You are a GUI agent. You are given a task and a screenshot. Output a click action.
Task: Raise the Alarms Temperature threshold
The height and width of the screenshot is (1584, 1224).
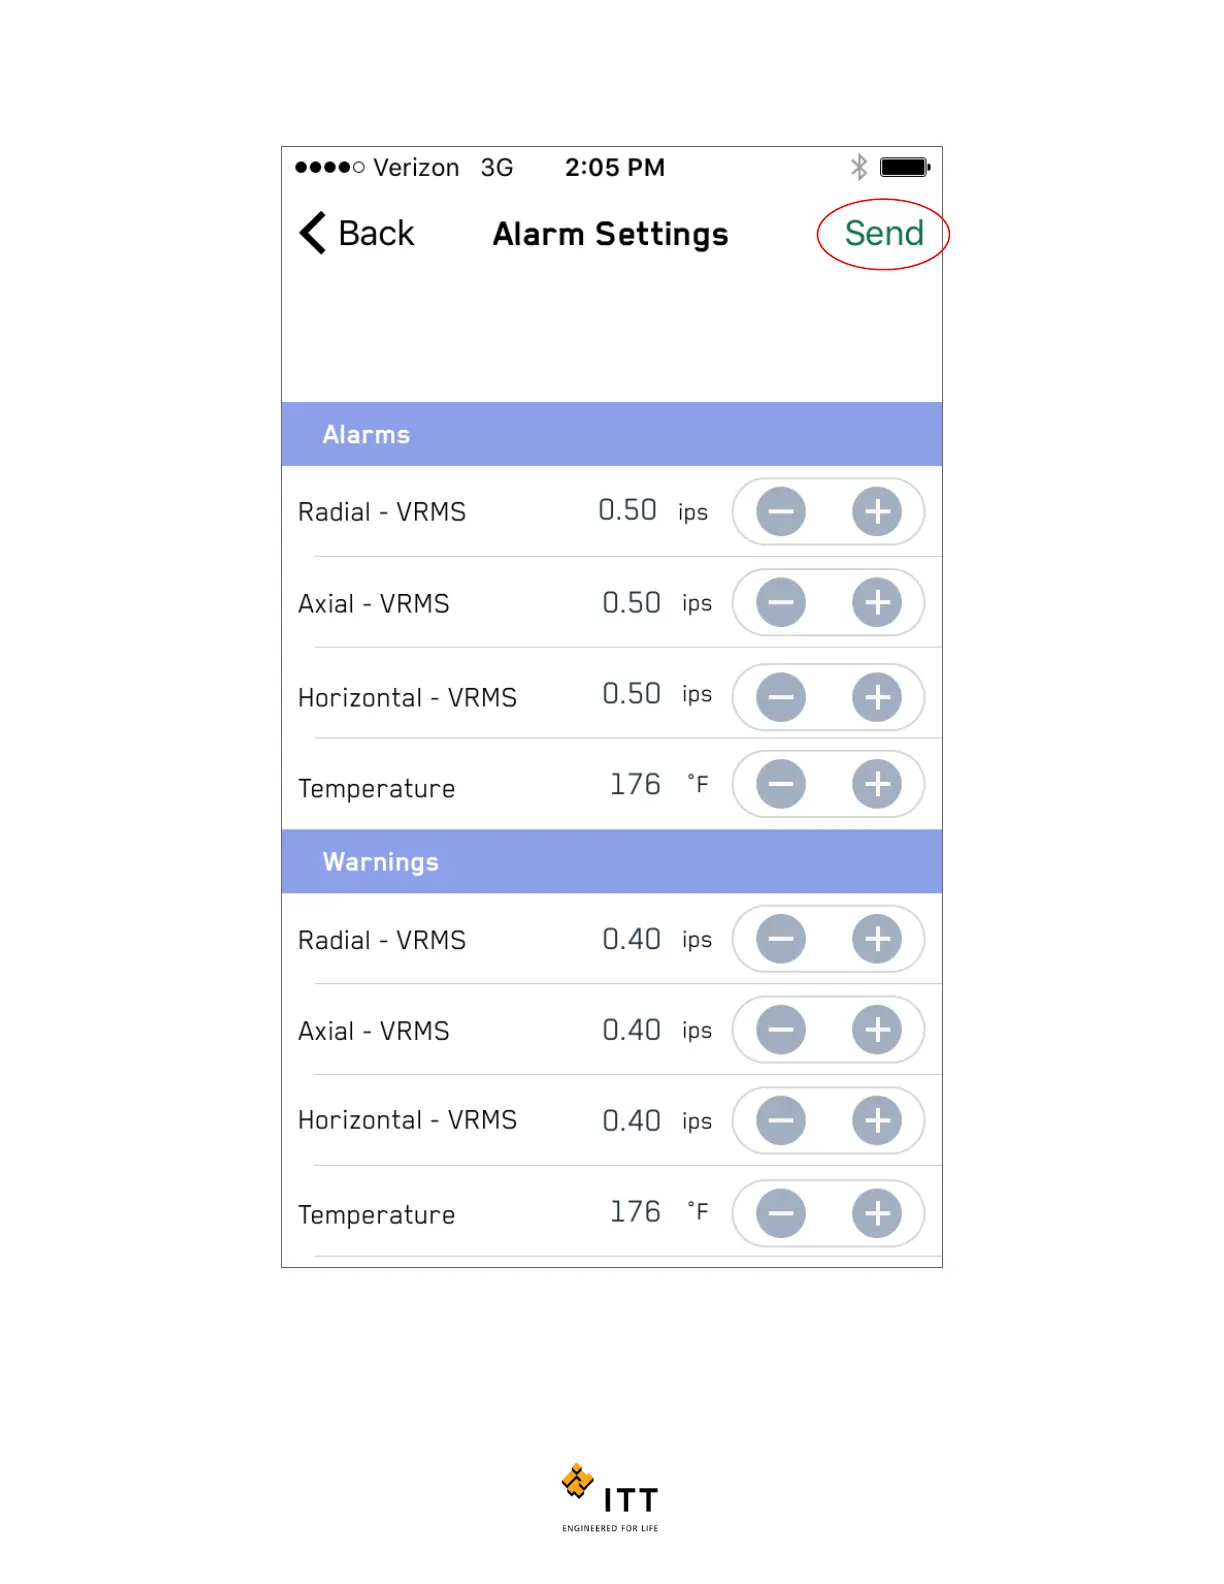coord(877,784)
